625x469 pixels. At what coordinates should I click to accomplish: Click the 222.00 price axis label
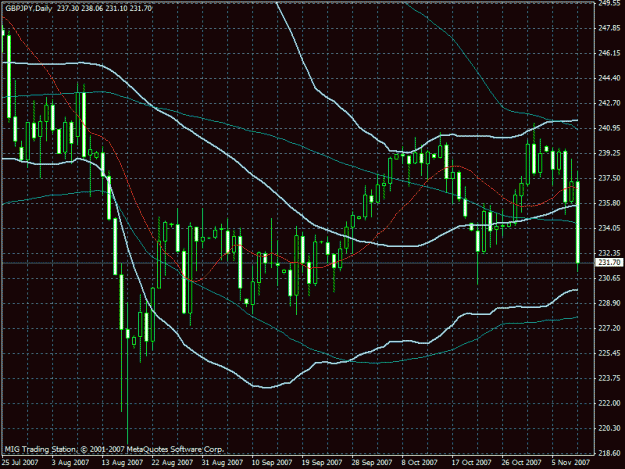[610, 403]
